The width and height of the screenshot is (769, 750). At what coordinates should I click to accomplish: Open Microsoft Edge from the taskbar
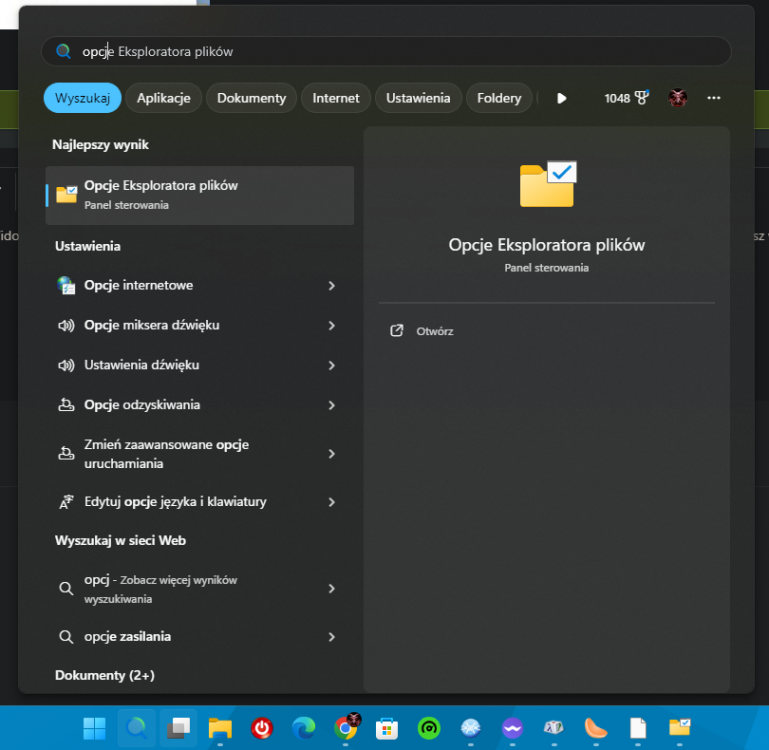(x=304, y=727)
